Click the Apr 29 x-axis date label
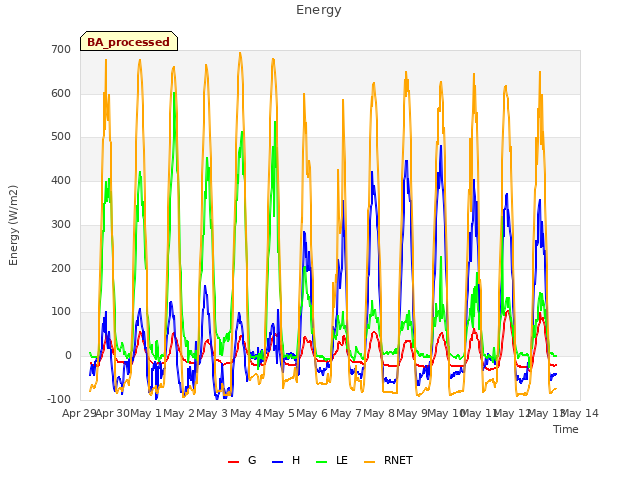This screenshot has height=480, width=640. coord(79,413)
